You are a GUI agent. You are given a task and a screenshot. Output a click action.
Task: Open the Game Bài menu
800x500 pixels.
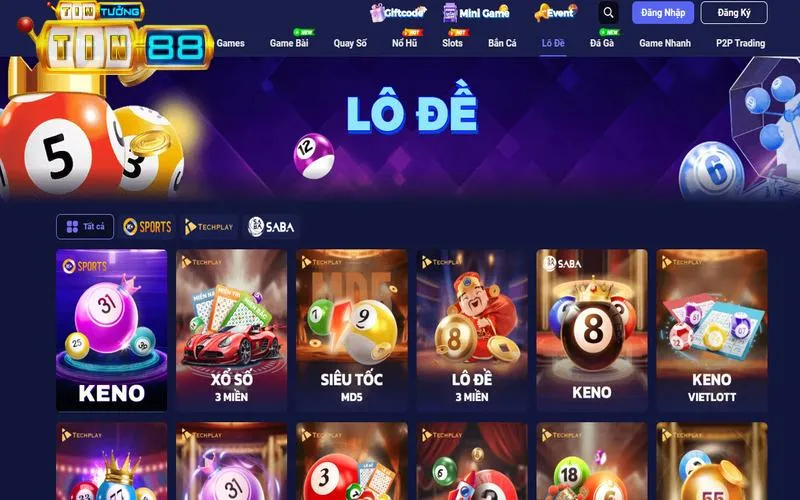coord(289,43)
